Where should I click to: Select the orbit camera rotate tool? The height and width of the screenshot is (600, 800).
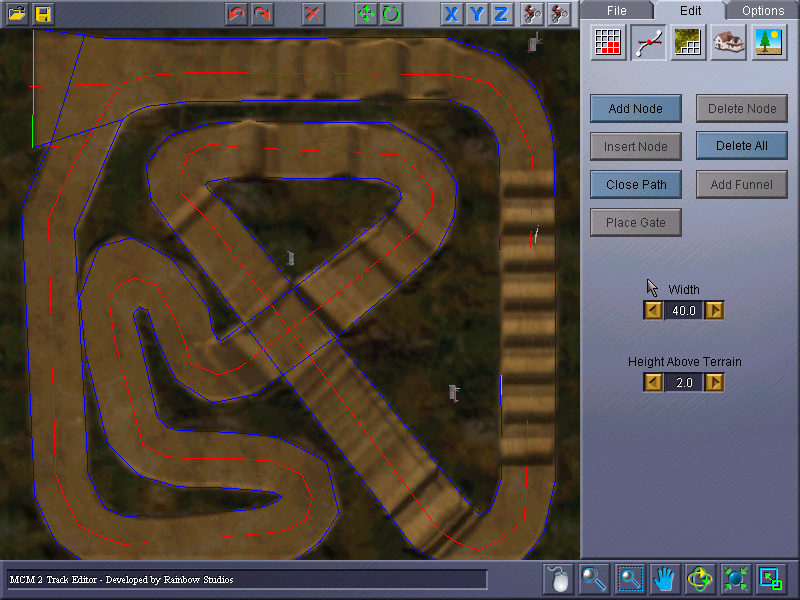699,579
